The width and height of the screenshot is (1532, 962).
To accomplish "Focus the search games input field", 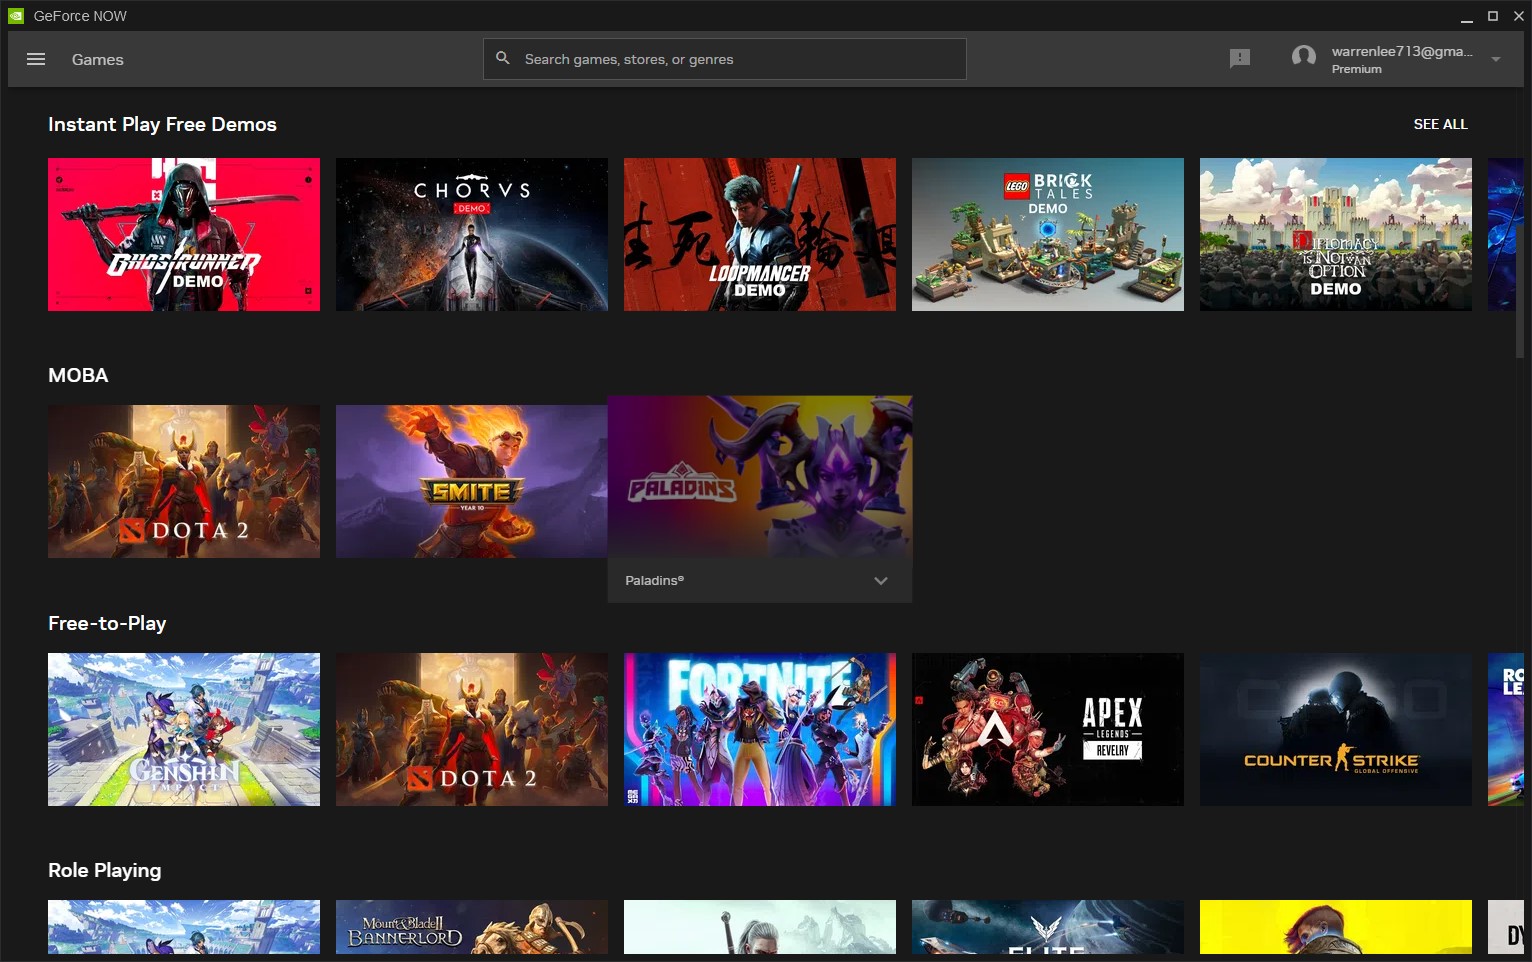I will [x=725, y=59].
